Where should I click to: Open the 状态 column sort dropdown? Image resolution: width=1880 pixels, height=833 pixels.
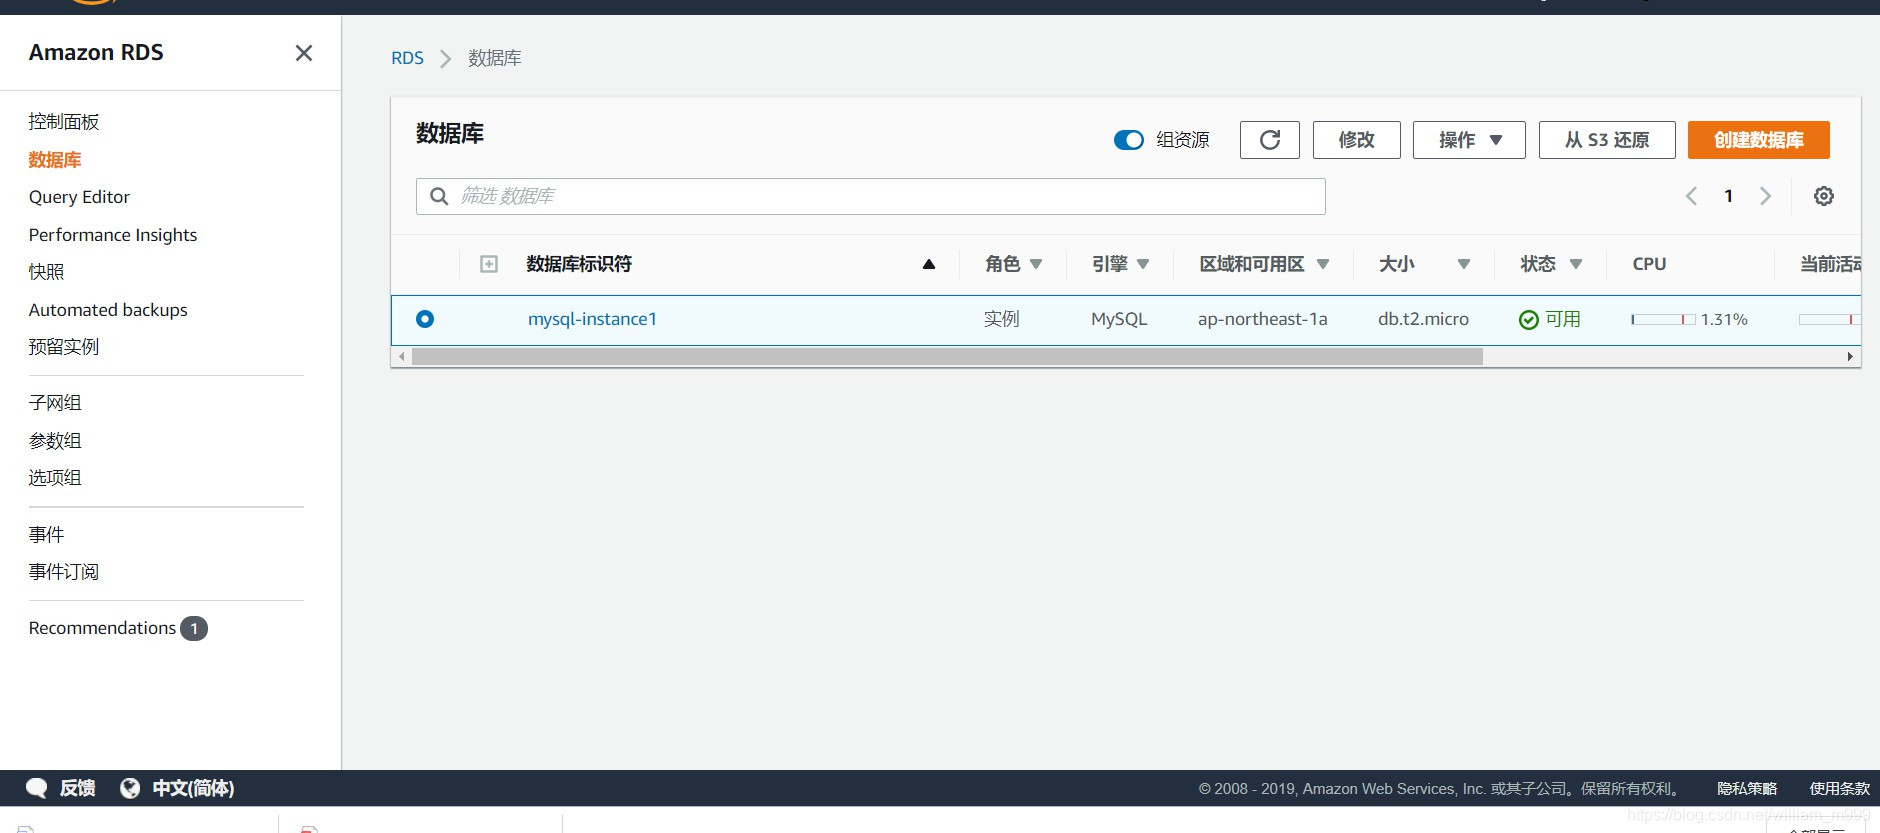click(1576, 264)
